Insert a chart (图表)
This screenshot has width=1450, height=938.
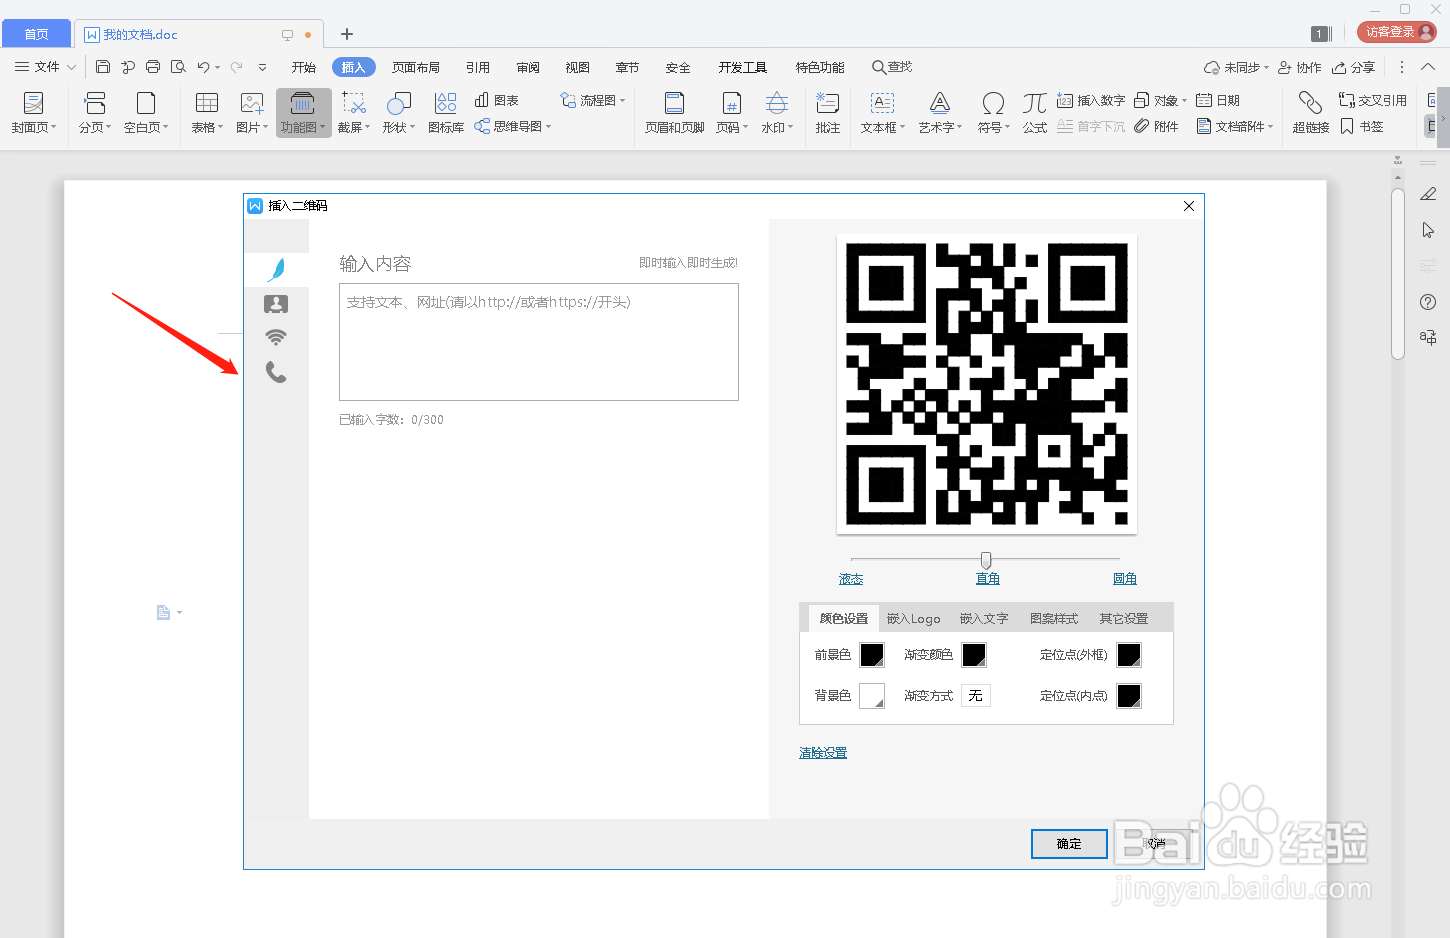[x=497, y=100]
